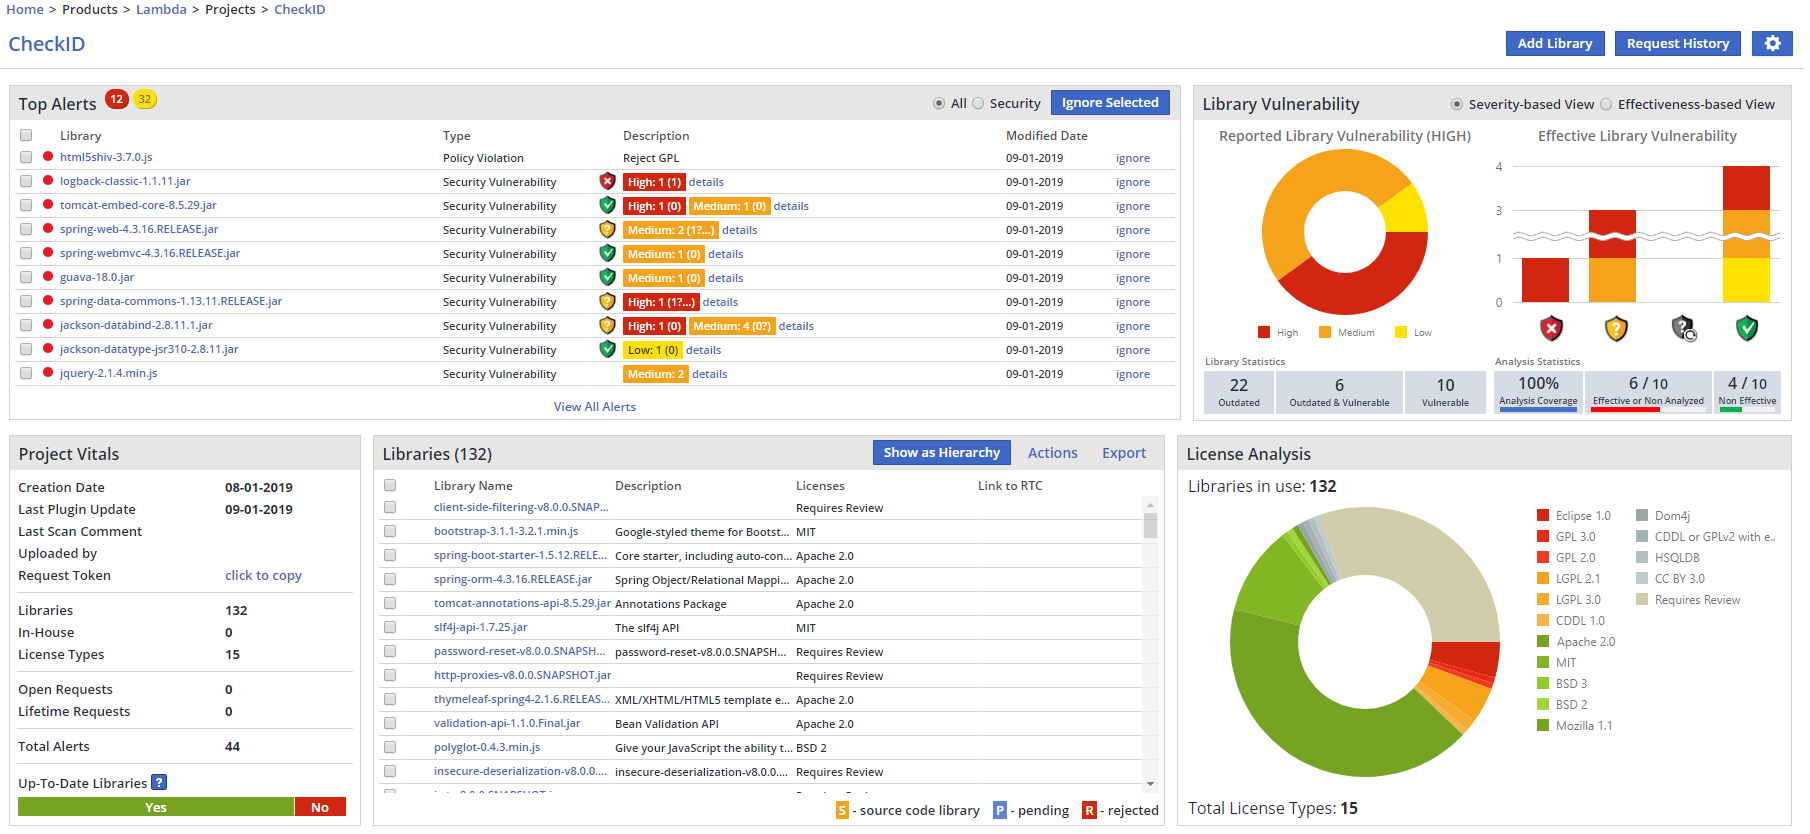Go to Home via the breadcrumb
The image size is (1810, 834).
point(25,9)
